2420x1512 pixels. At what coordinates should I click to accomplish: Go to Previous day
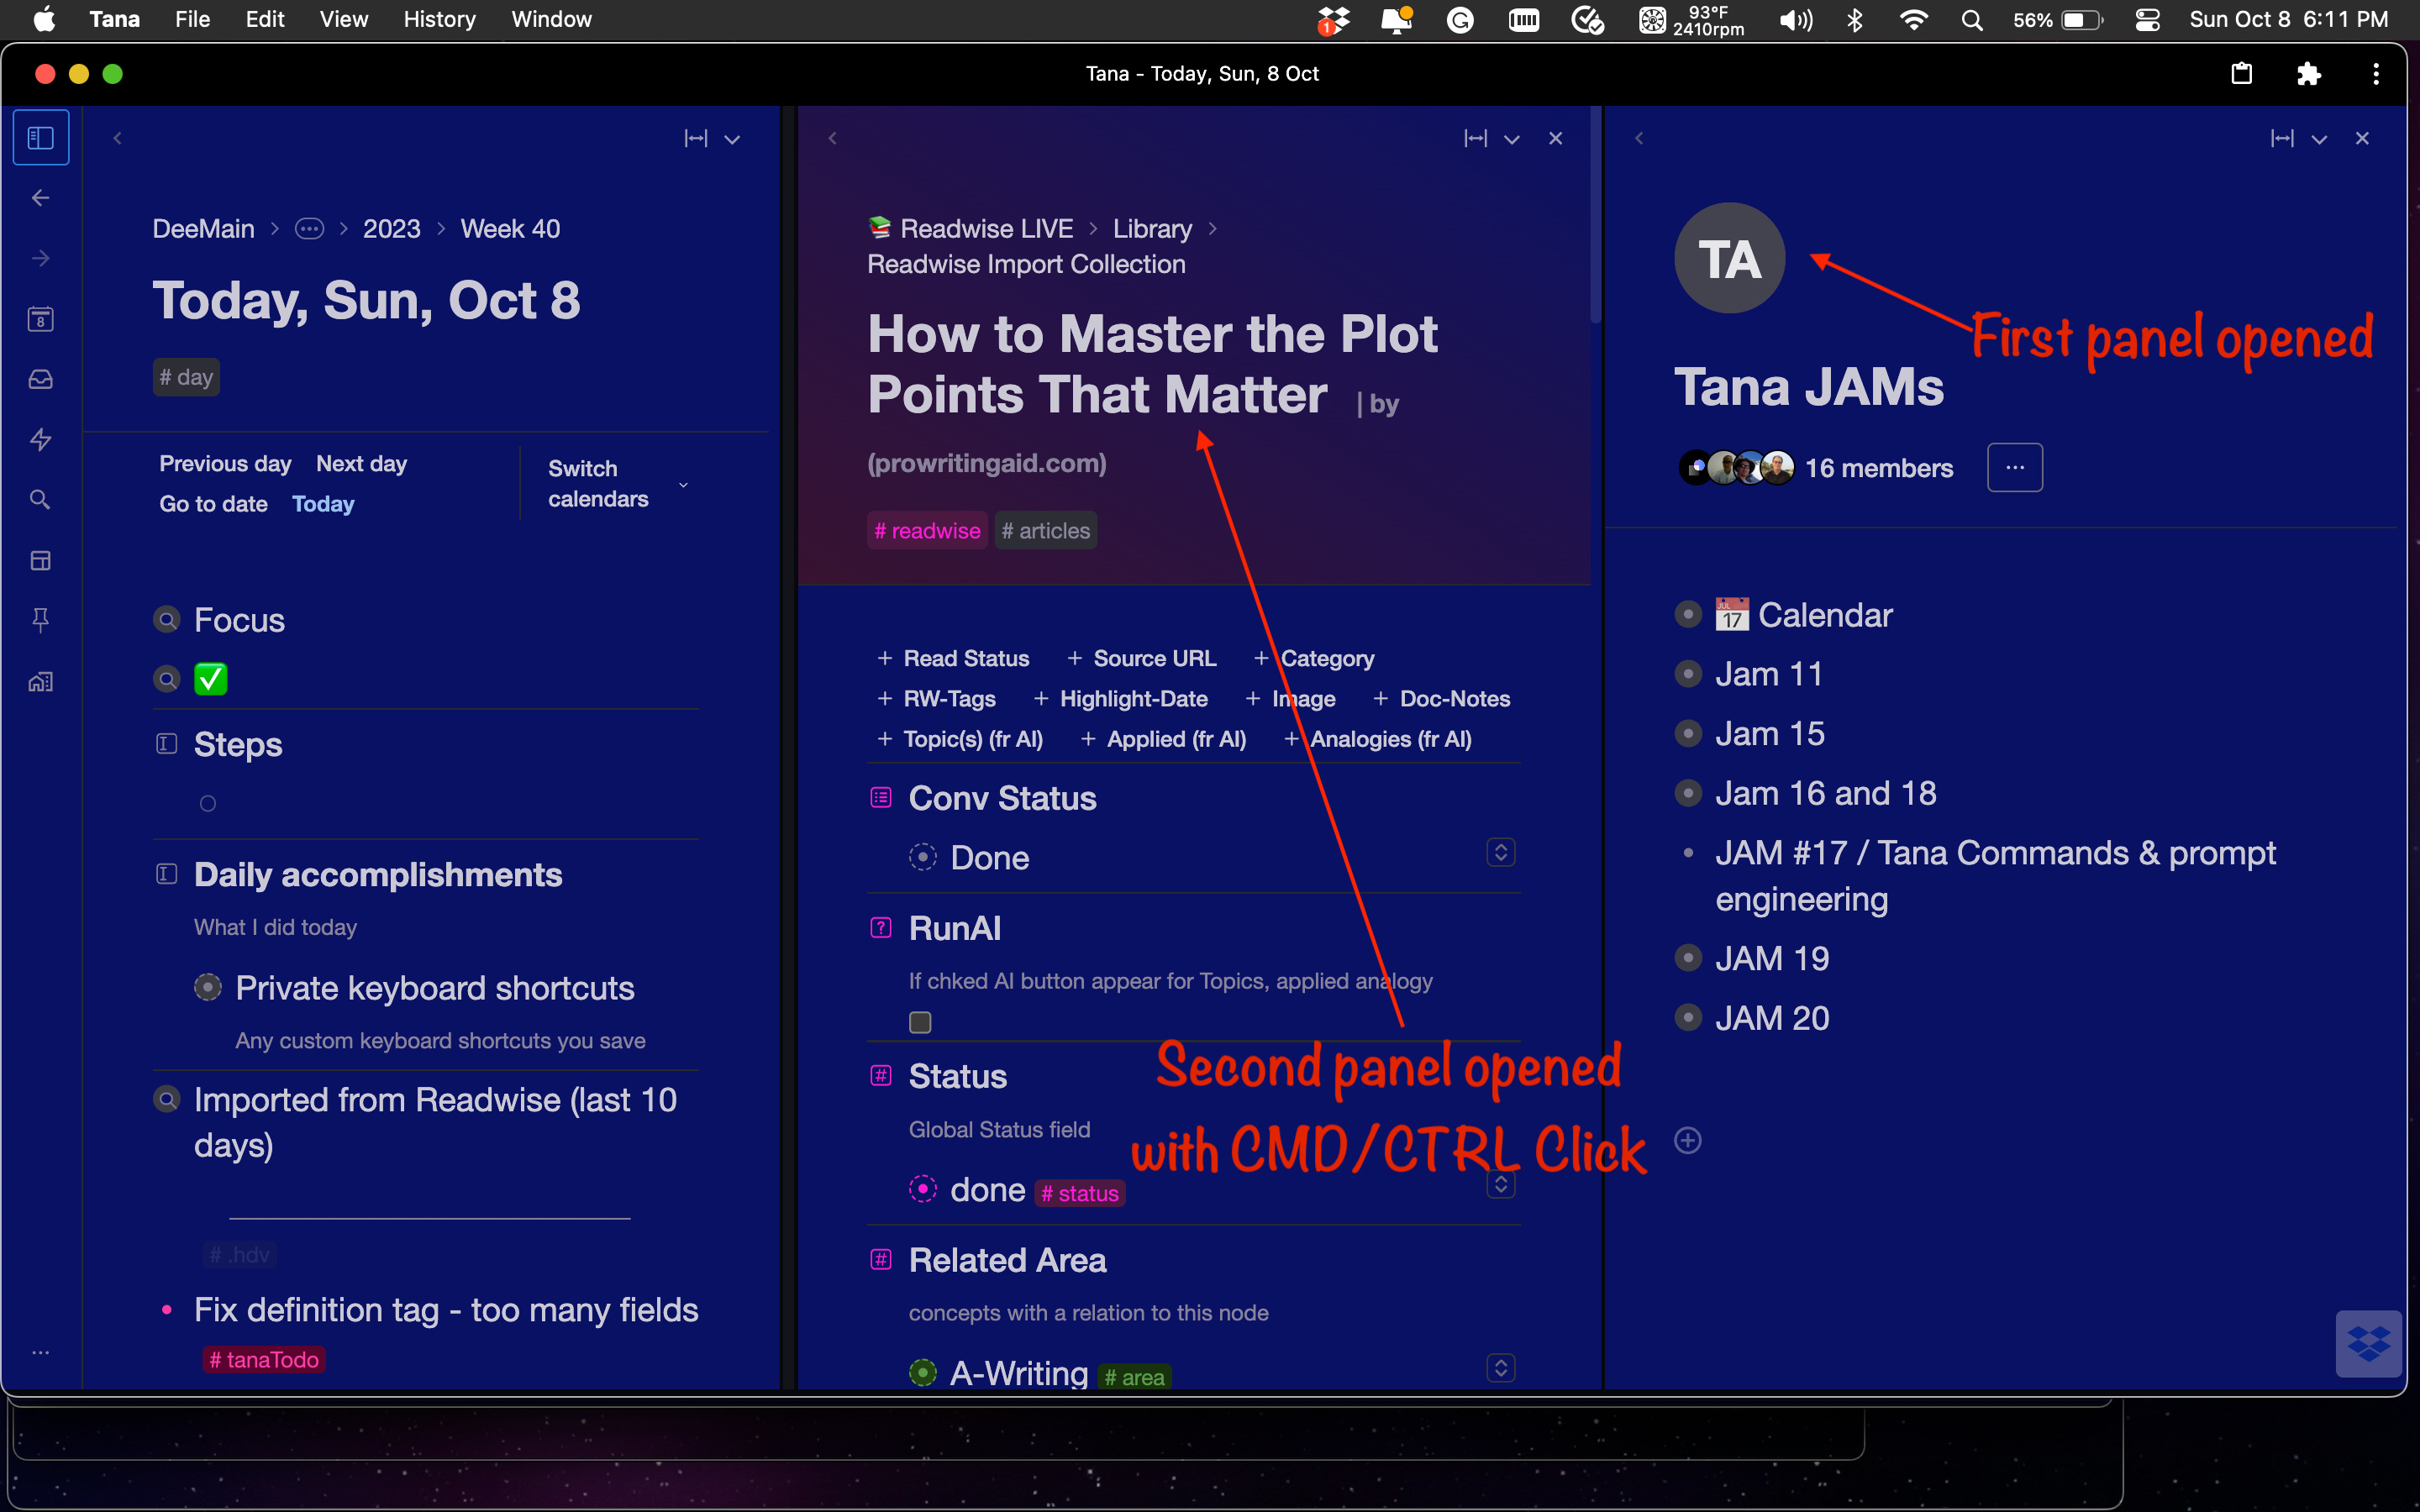pos(225,463)
